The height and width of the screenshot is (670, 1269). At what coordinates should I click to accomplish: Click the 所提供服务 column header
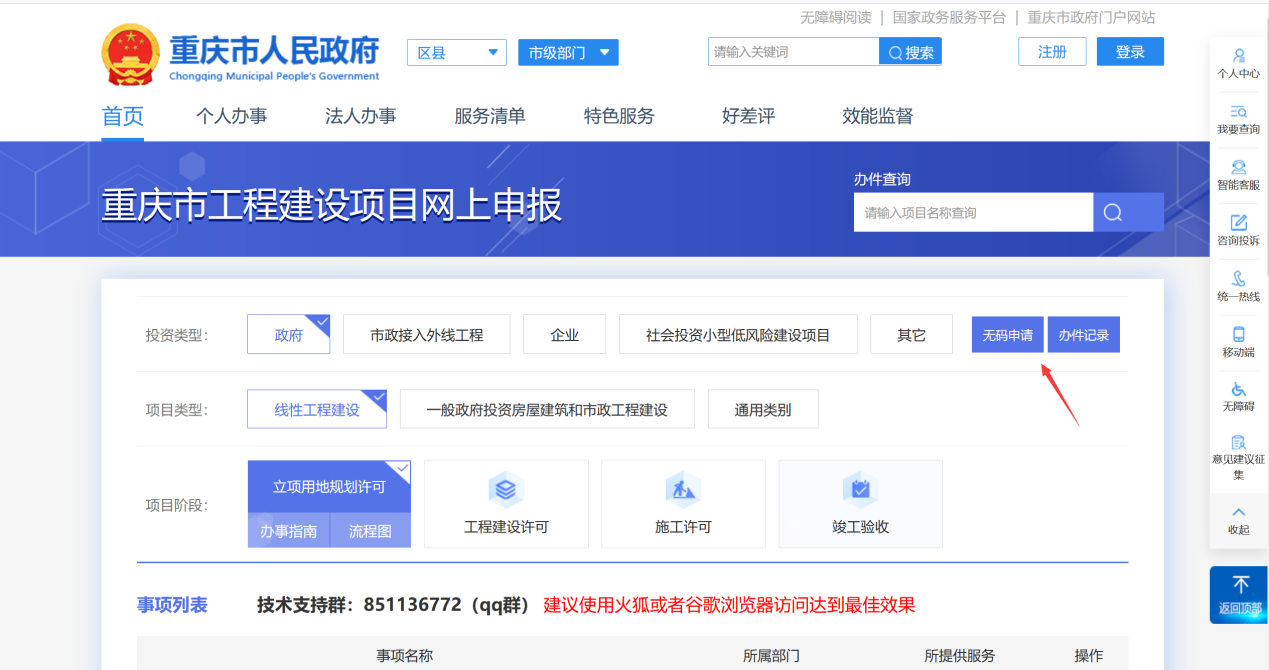960,656
